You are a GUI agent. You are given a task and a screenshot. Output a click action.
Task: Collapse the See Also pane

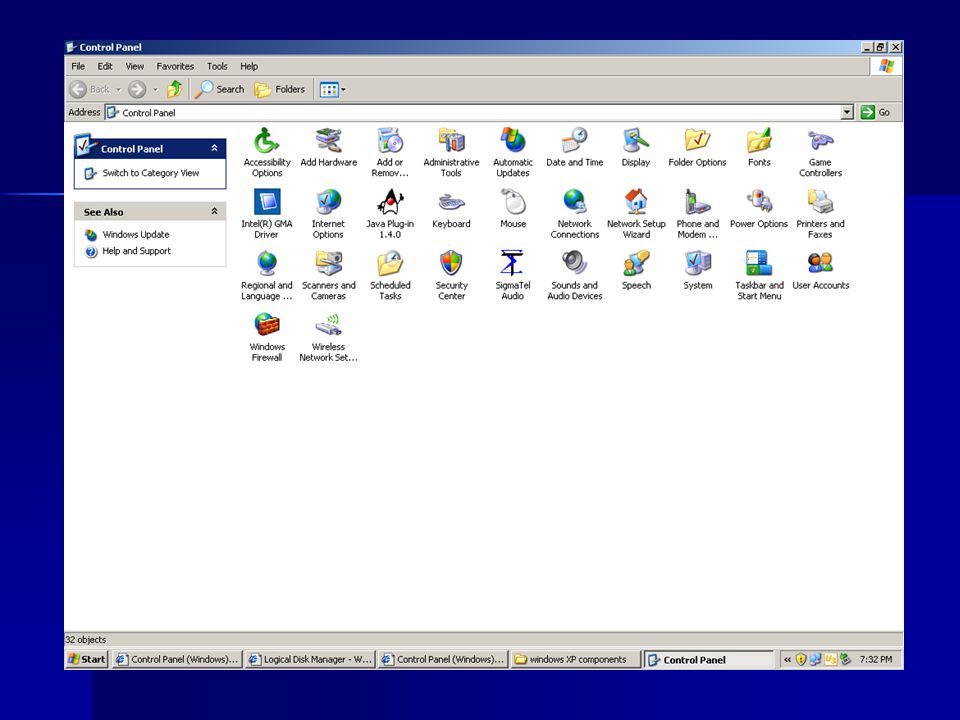[214, 211]
